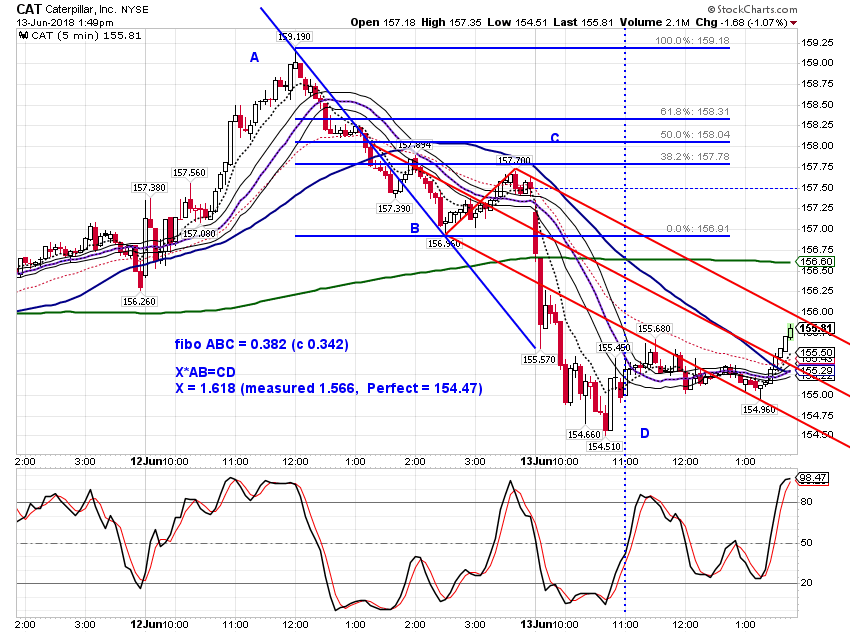Click the 38.2%: 157.78 Fibonacci label
This screenshot has height=633, width=850.
(694, 157)
